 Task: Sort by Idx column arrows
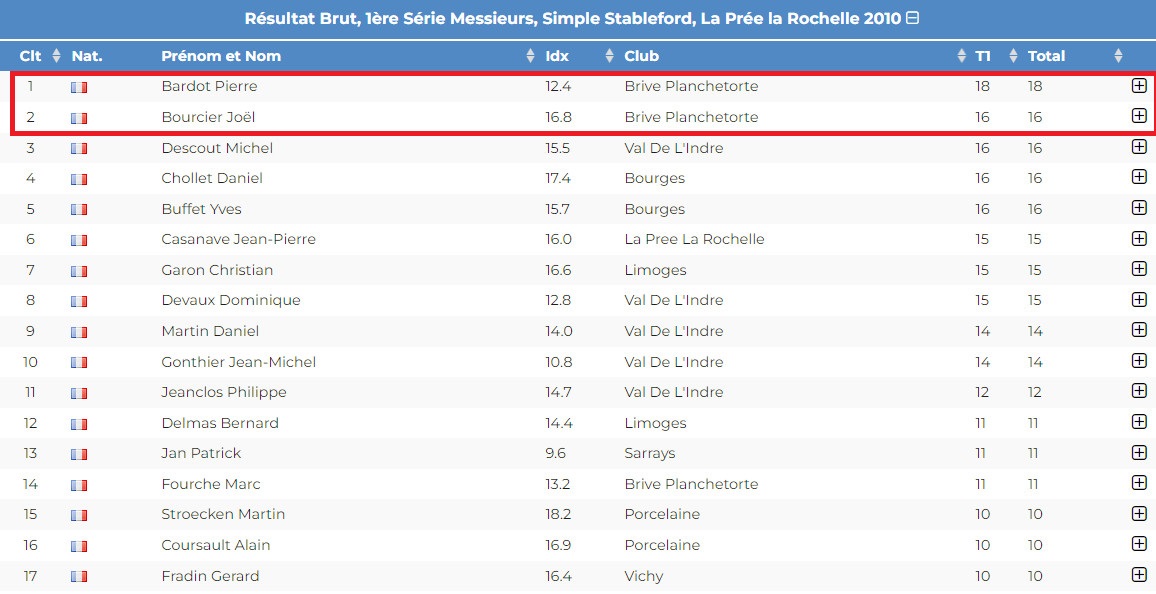point(609,56)
